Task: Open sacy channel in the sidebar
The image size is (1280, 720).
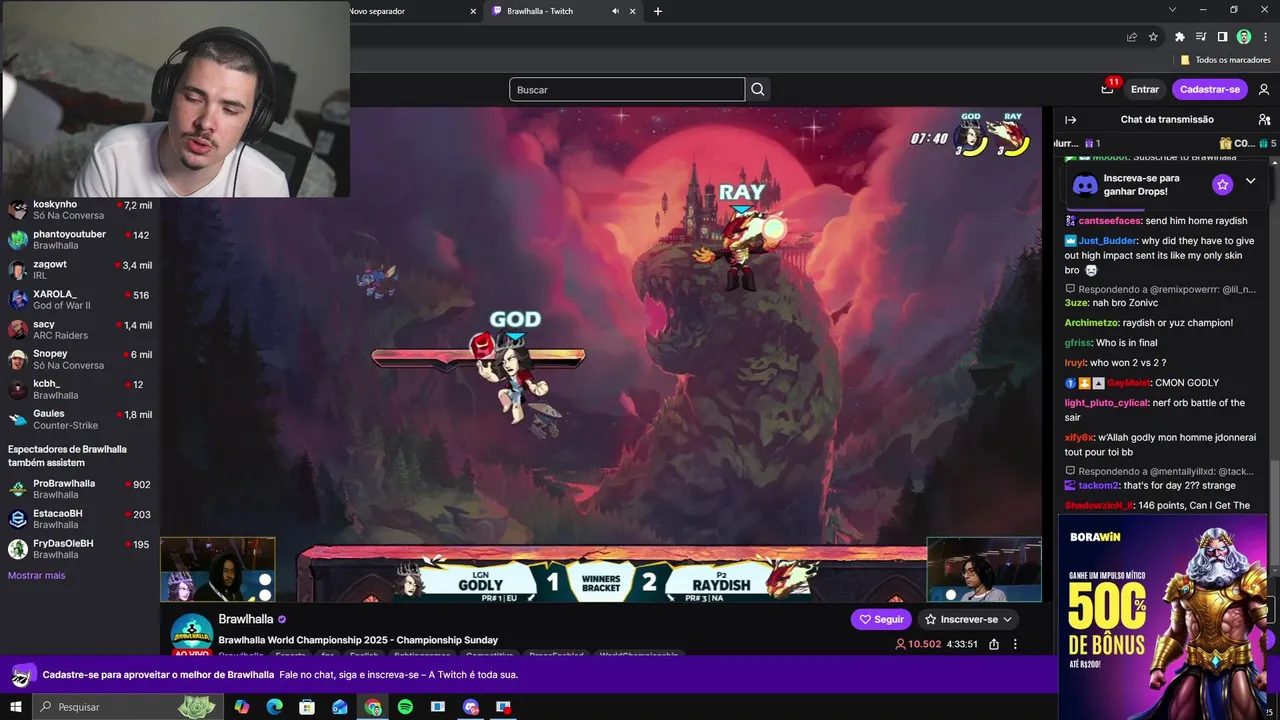Action: coord(80,330)
